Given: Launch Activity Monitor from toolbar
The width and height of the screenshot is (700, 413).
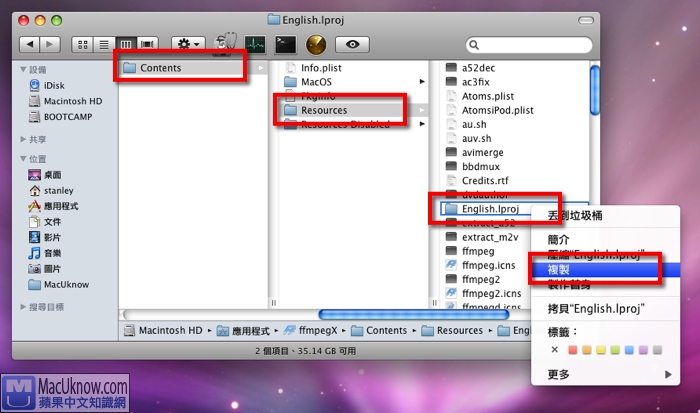Looking at the screenshot, I should (255, 44).
